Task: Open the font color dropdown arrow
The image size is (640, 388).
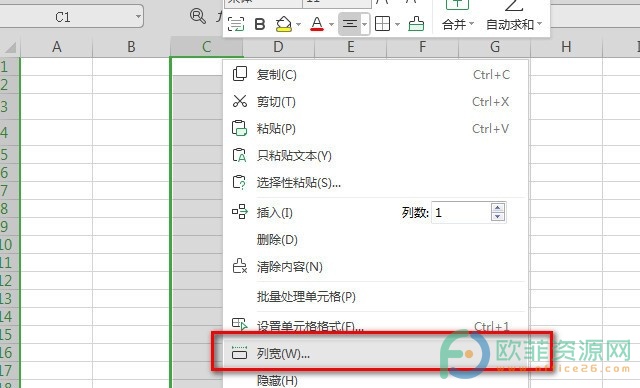Action: click(x=331, y=24)
